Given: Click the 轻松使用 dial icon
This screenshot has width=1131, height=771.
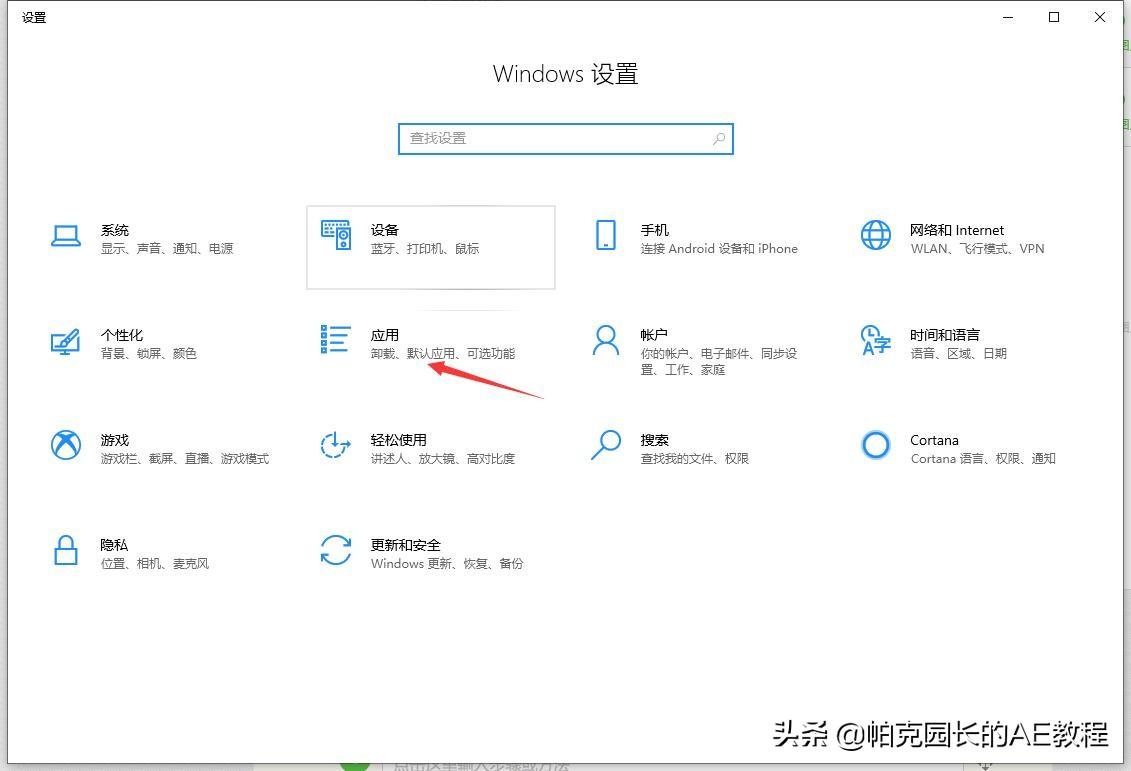Looking at the screenshot, I should [x=335, y=445].
